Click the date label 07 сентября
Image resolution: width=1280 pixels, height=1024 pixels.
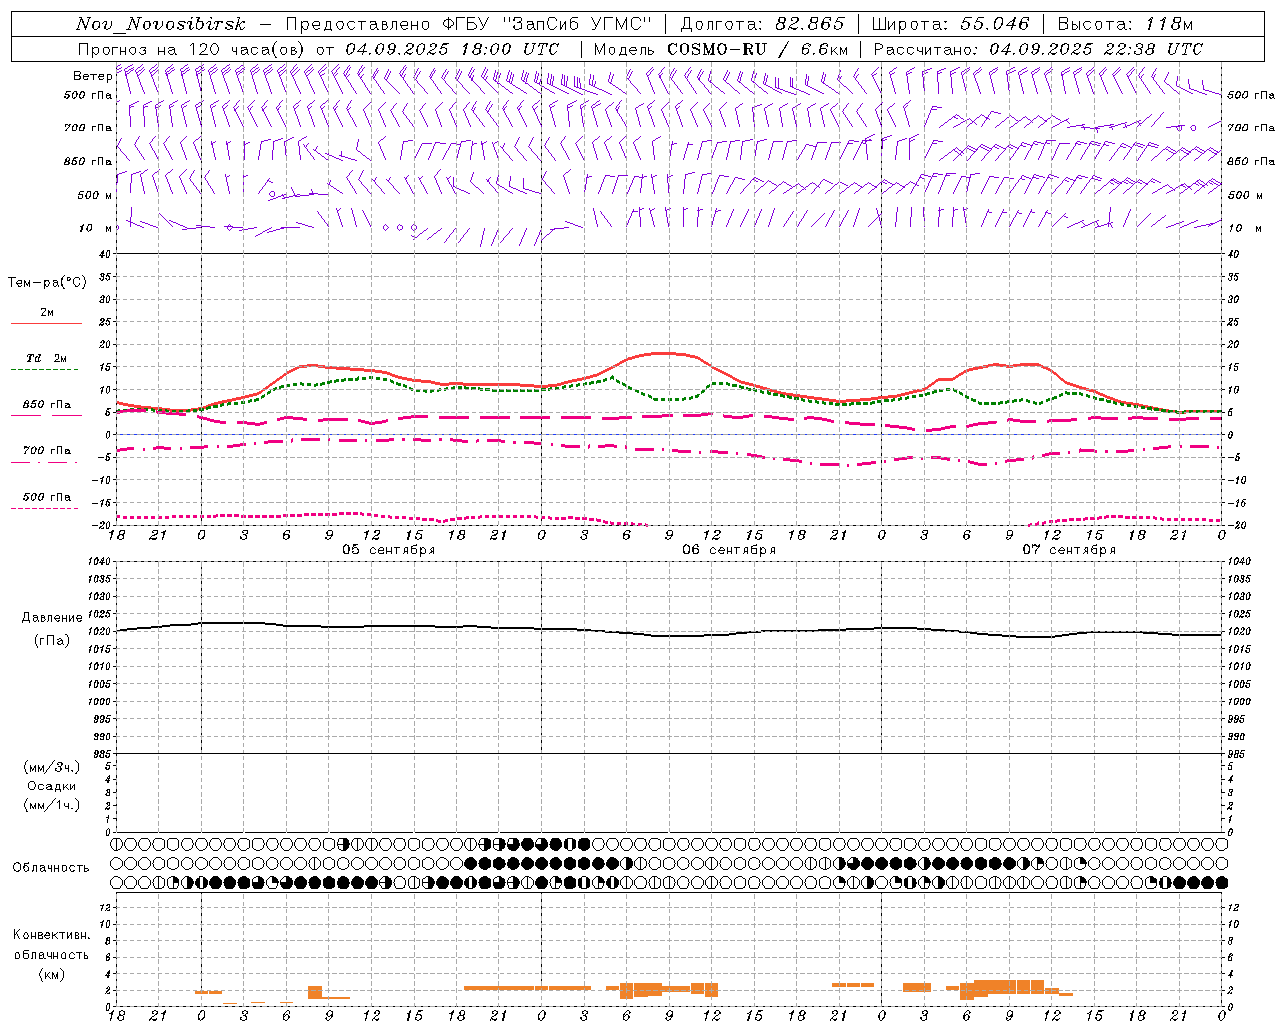(x=1069, y=550)
